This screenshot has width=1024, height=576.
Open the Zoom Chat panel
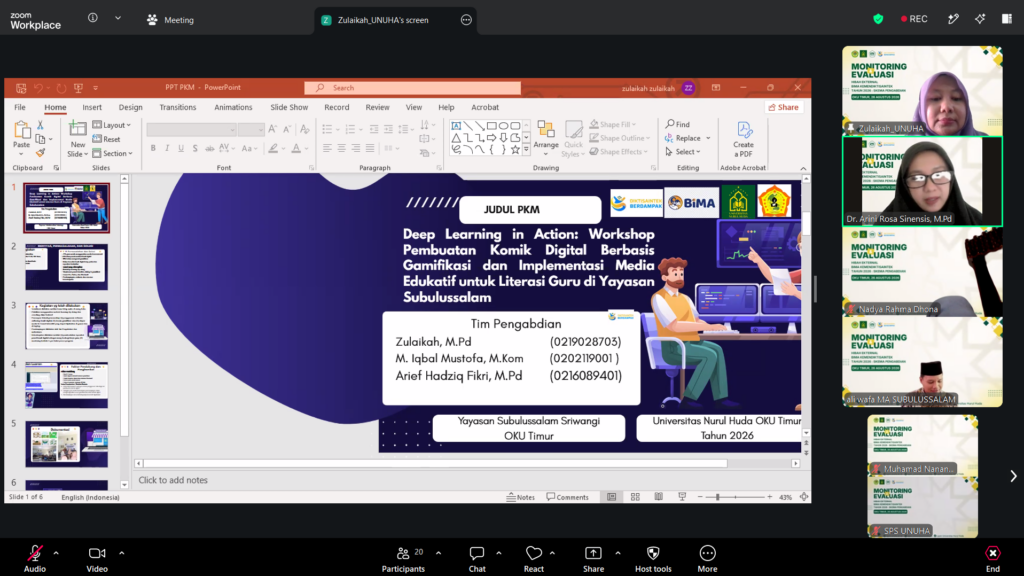coord(477,553)
